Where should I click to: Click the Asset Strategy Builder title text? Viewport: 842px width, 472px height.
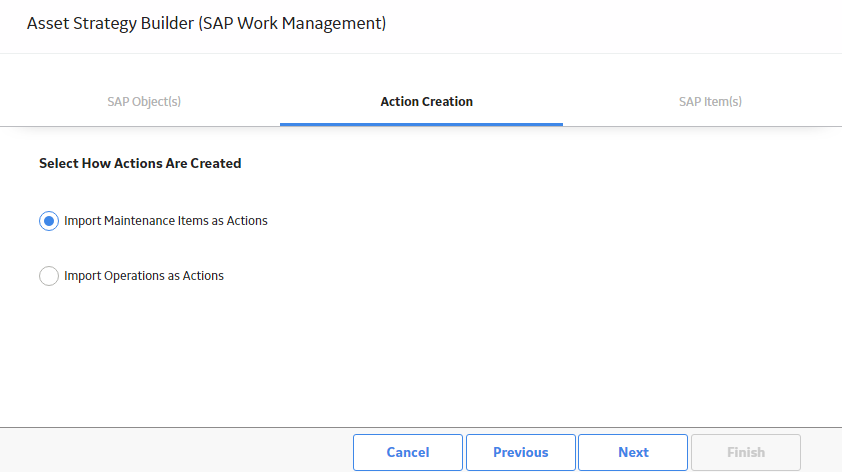(206, 23)
